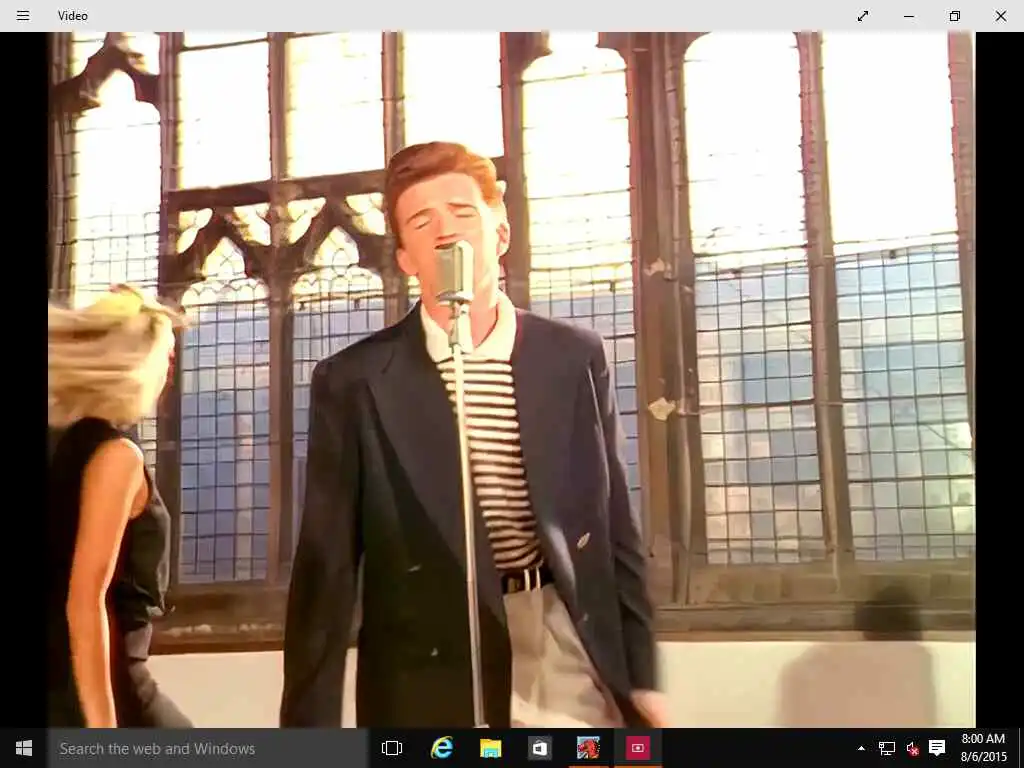Minimize the Video window
This screenshot has width=1024, height=768.
(x=908, y=16)
